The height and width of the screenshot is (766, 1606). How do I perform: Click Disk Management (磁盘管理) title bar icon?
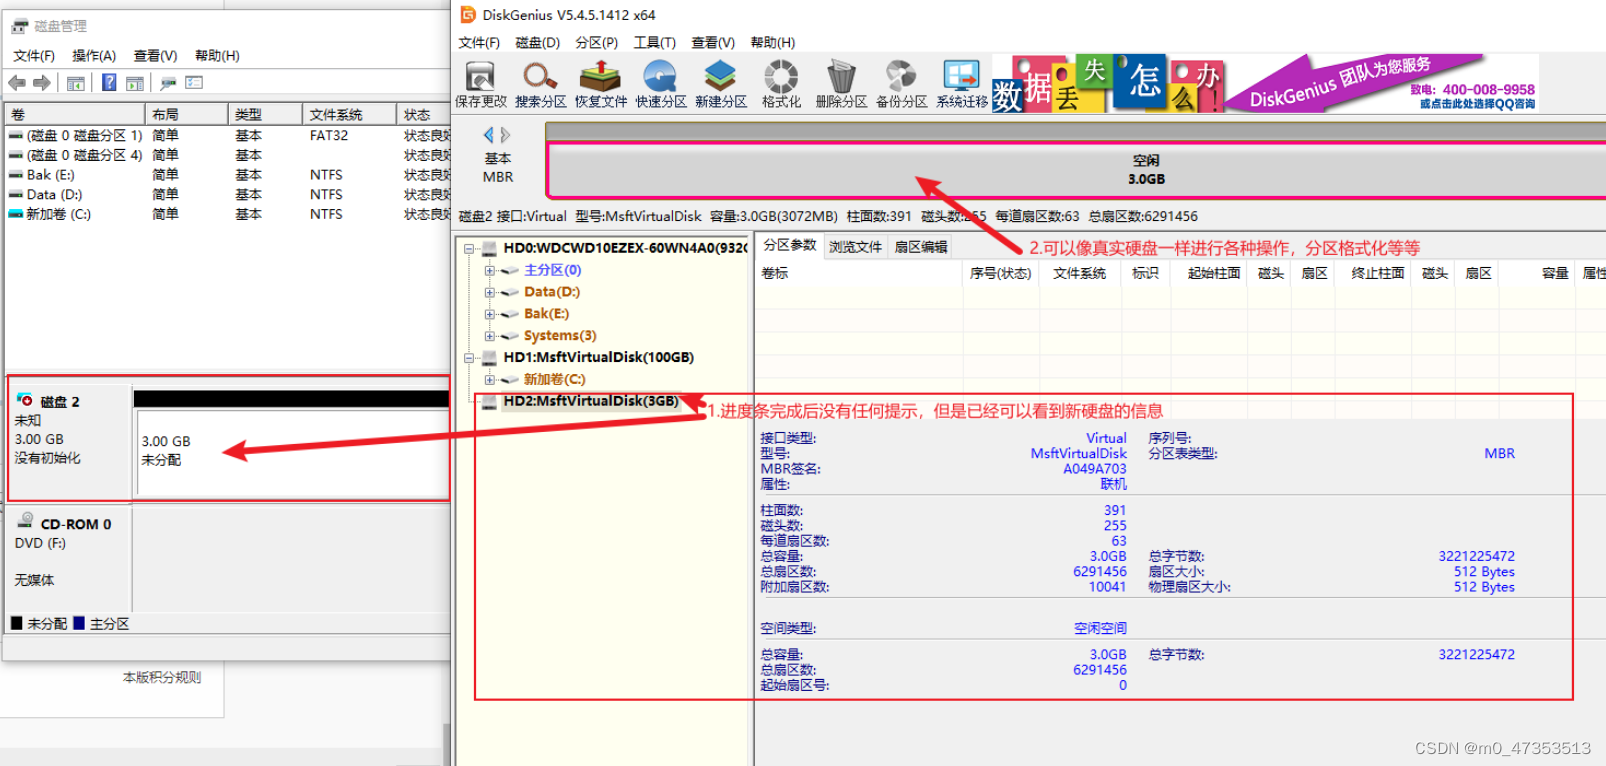(x=20, y=26)
